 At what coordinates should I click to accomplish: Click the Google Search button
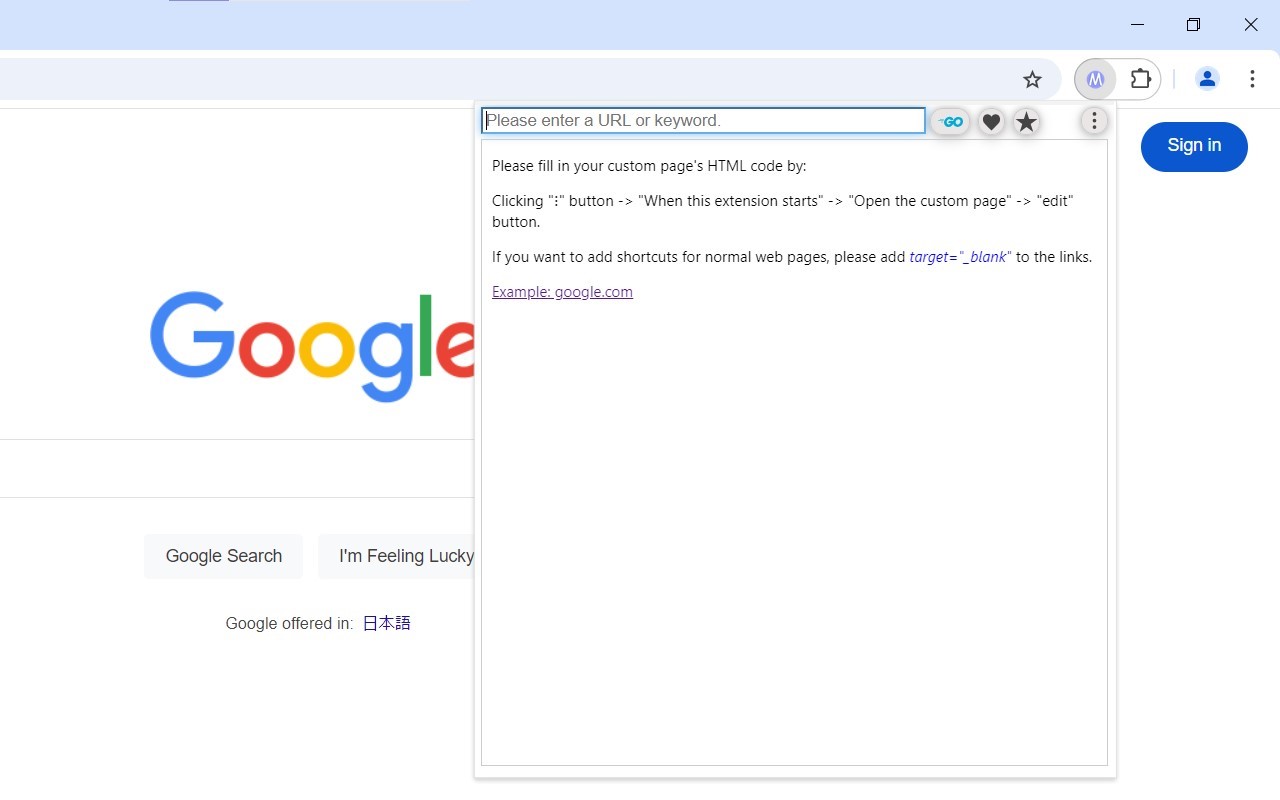[223, 556]
